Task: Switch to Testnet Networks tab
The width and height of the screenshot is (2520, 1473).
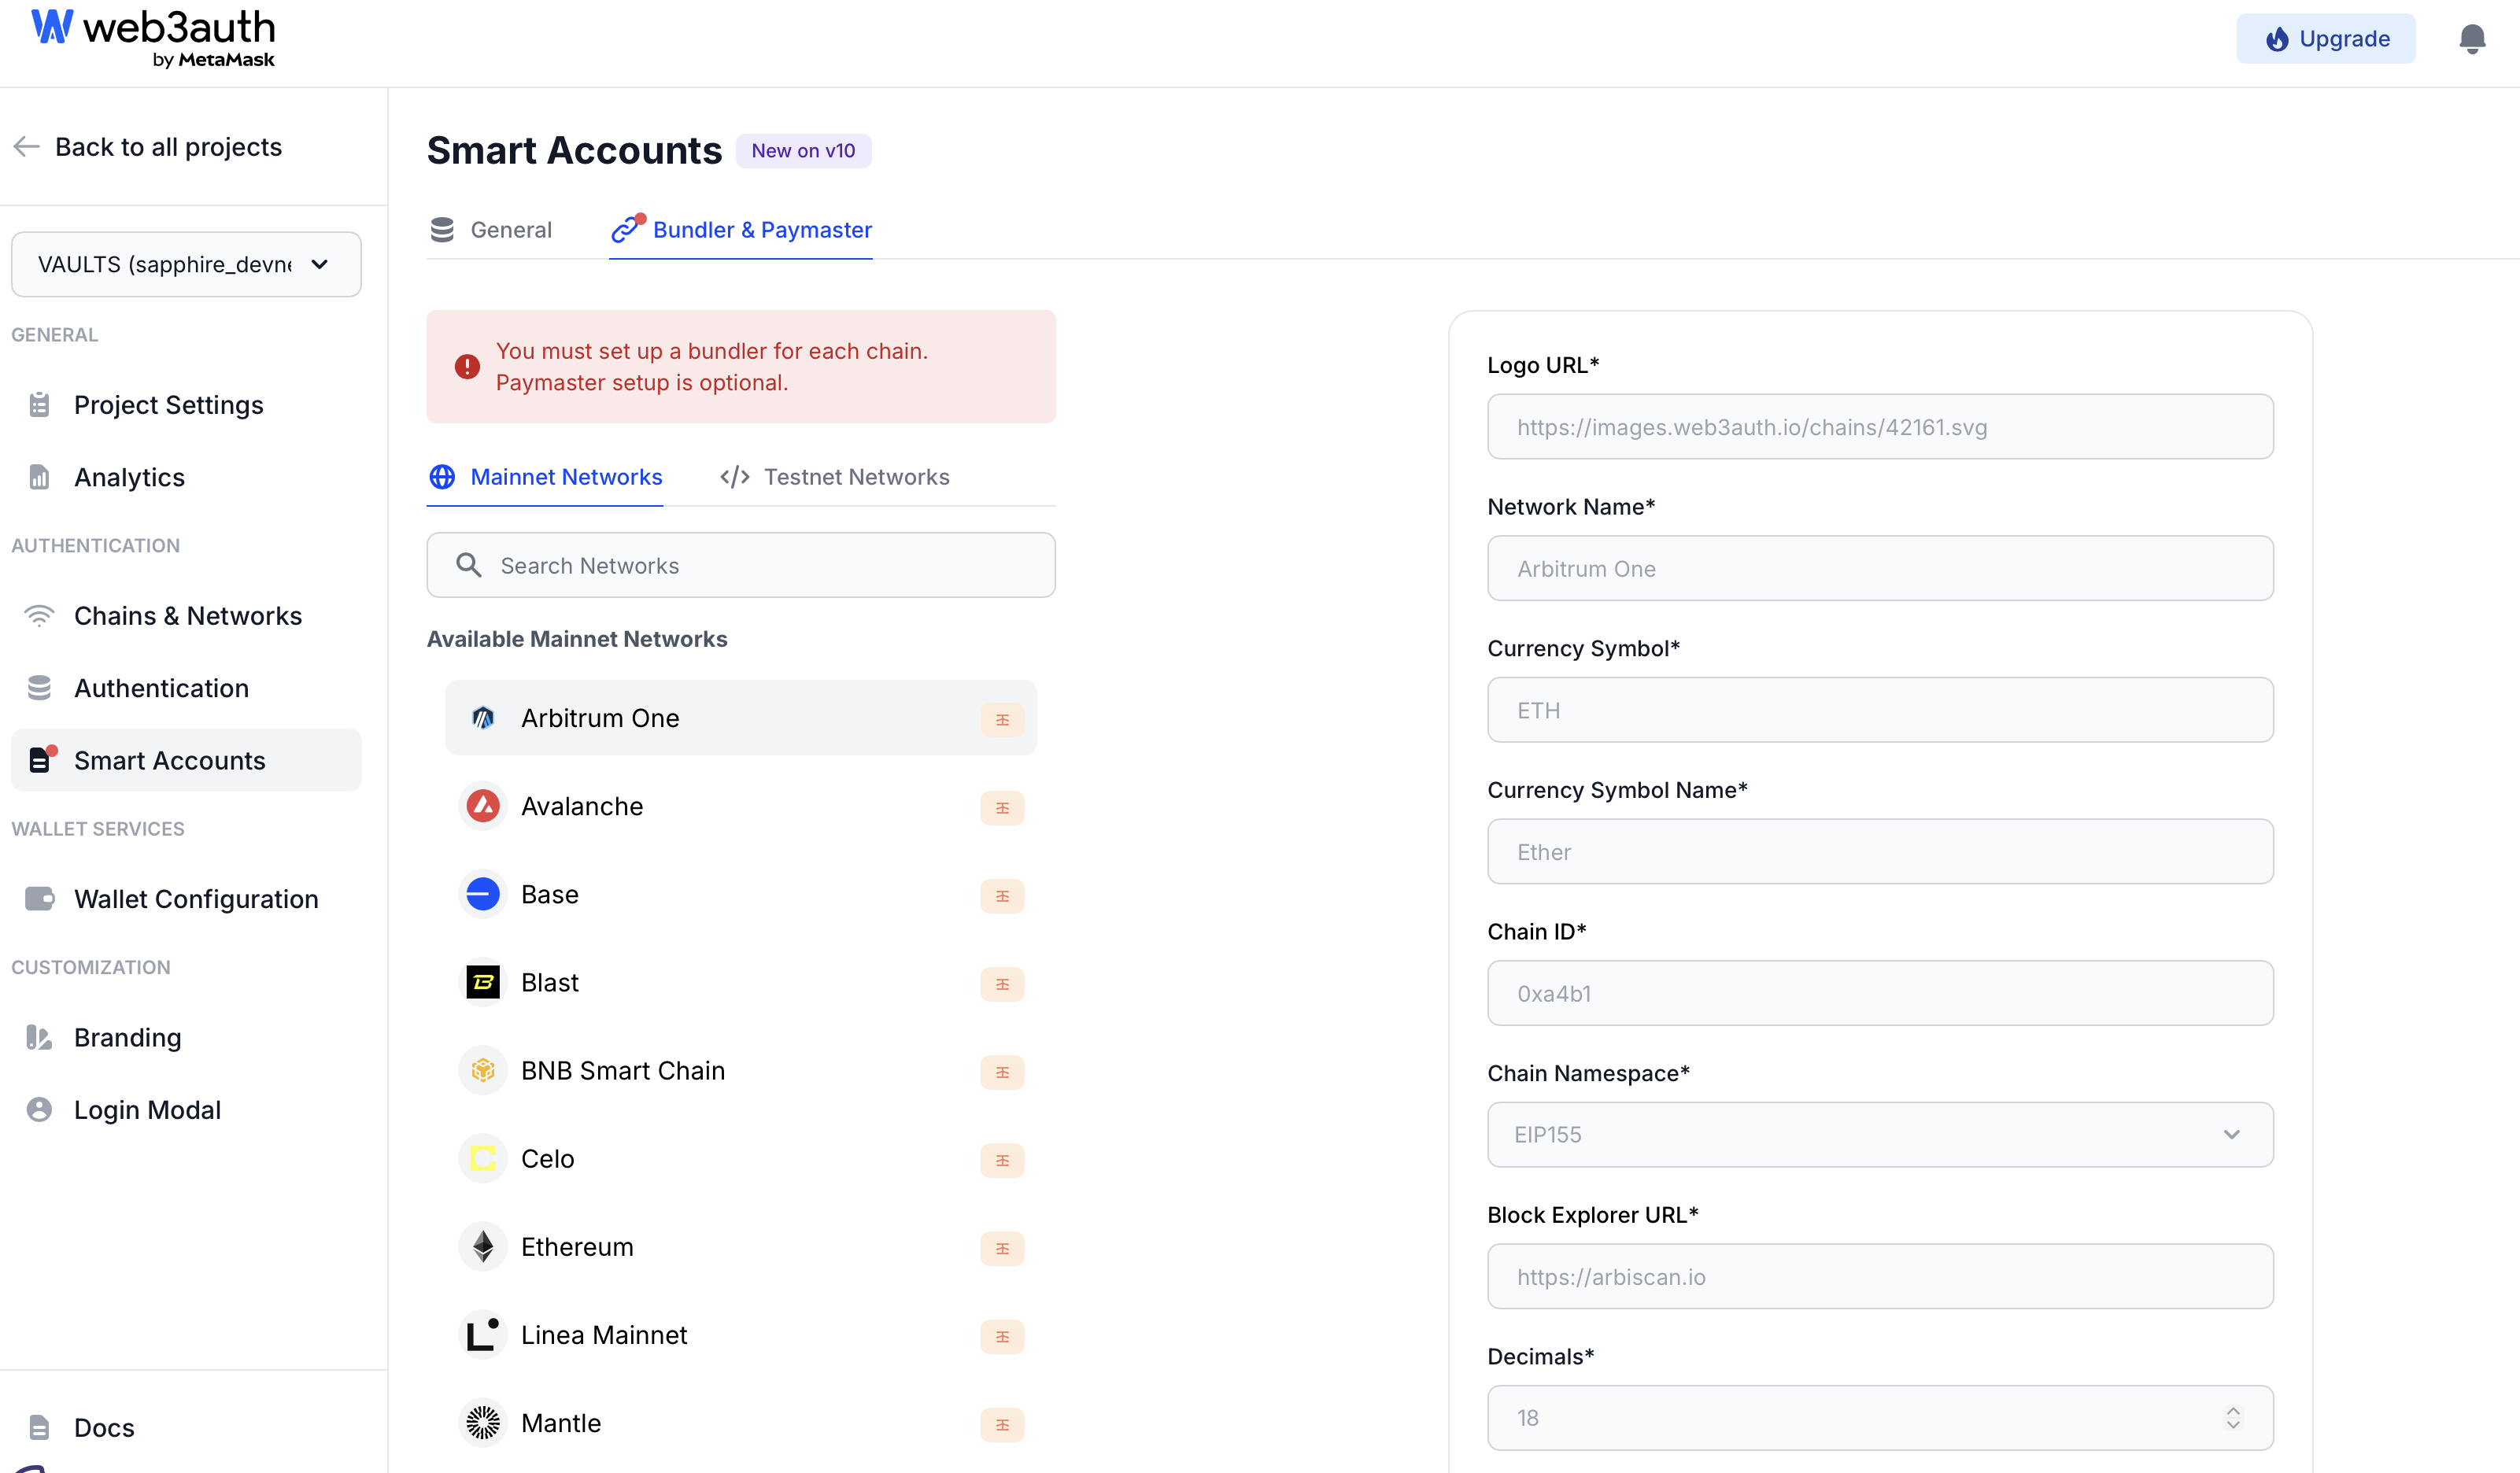Action: (x=835, y=477)
